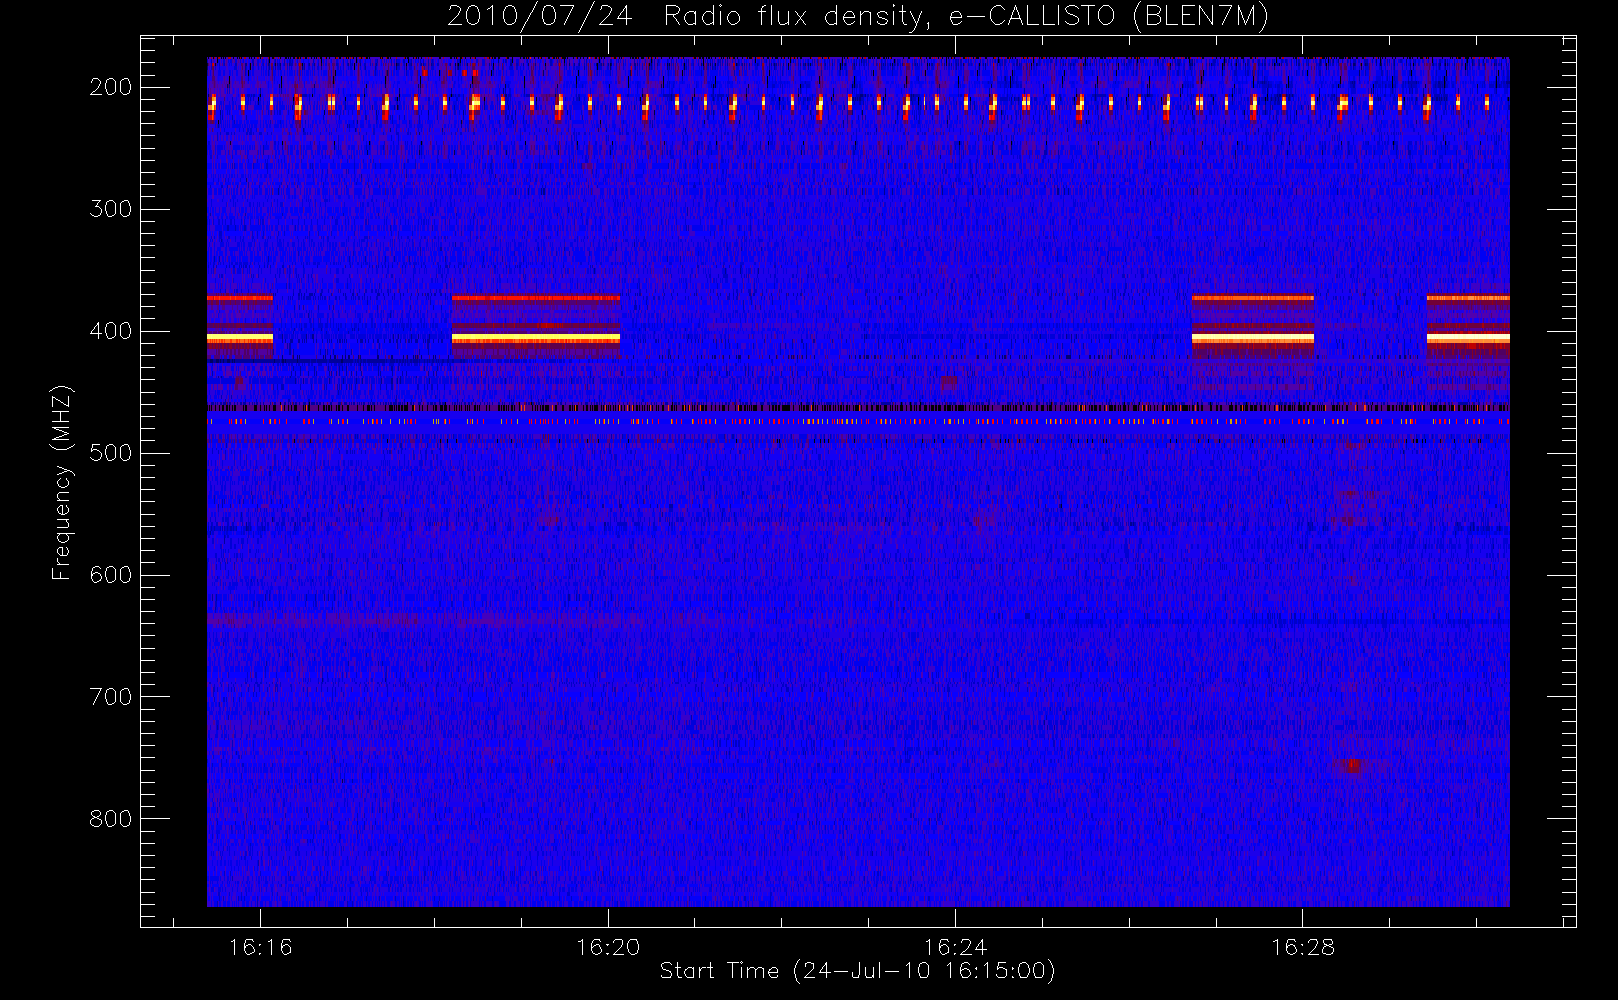The image size is (1618, 1000).
Task: Click the 16:28 time tick label
Action: tap(1303, 947)
